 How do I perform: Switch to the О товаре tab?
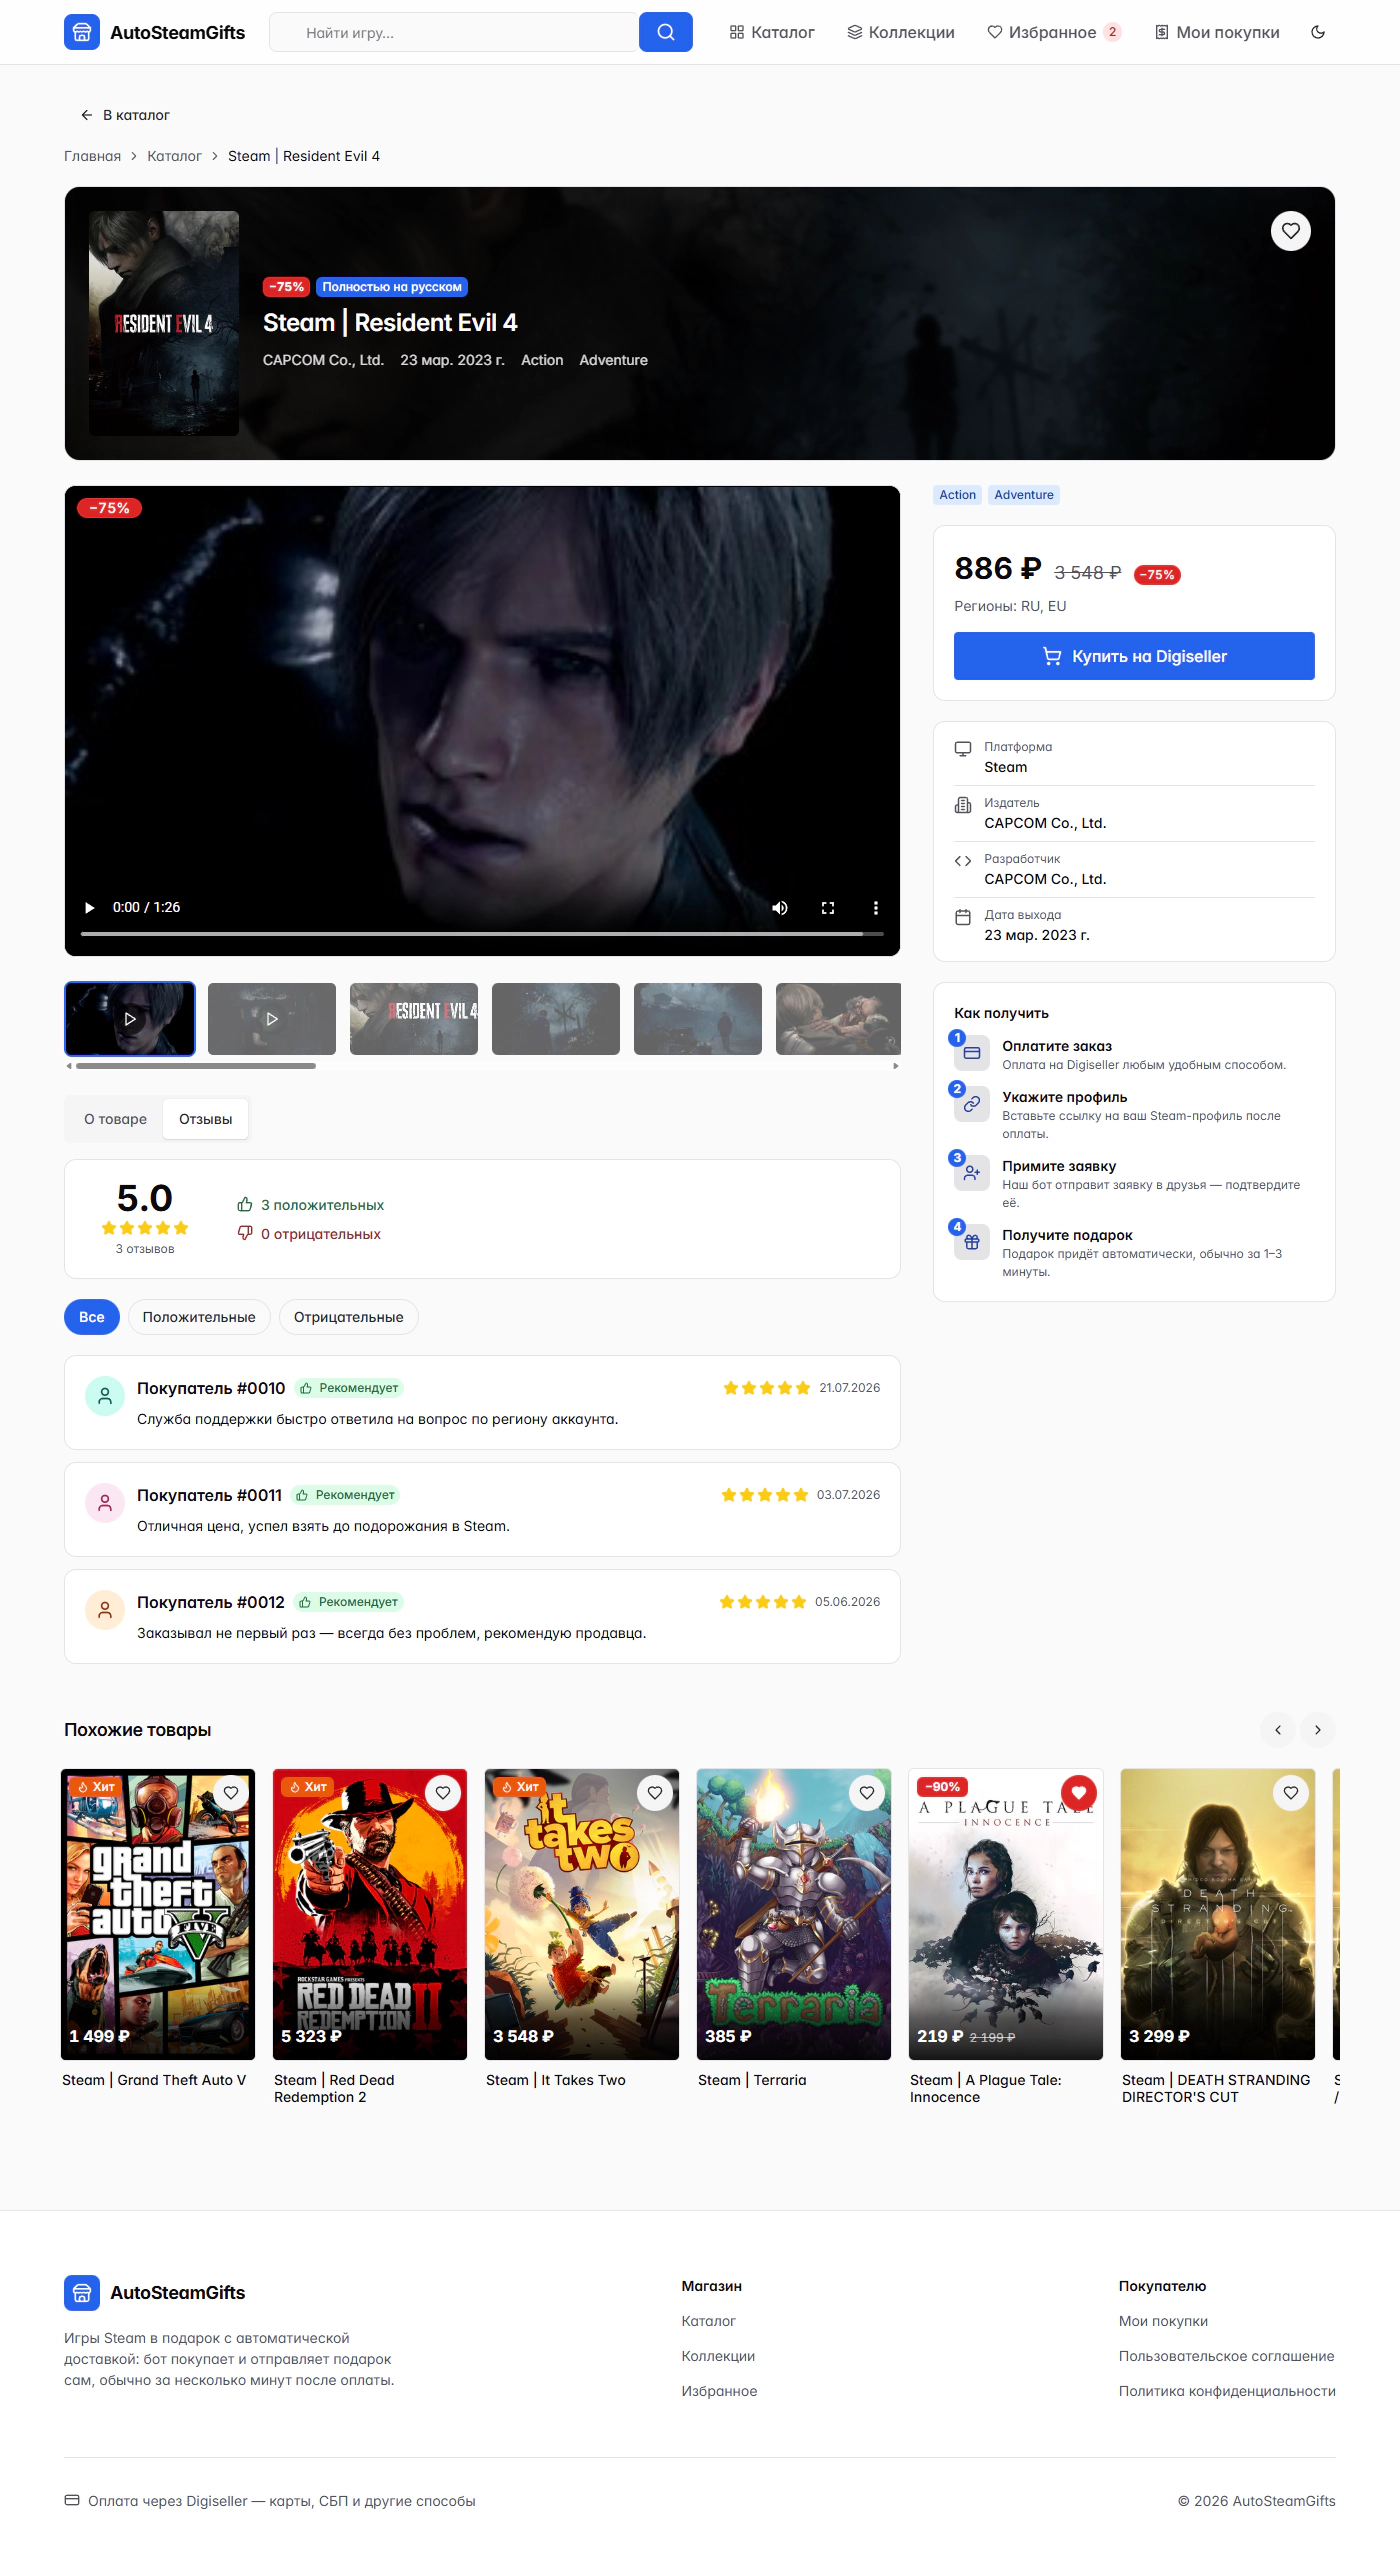[115, 1119]
